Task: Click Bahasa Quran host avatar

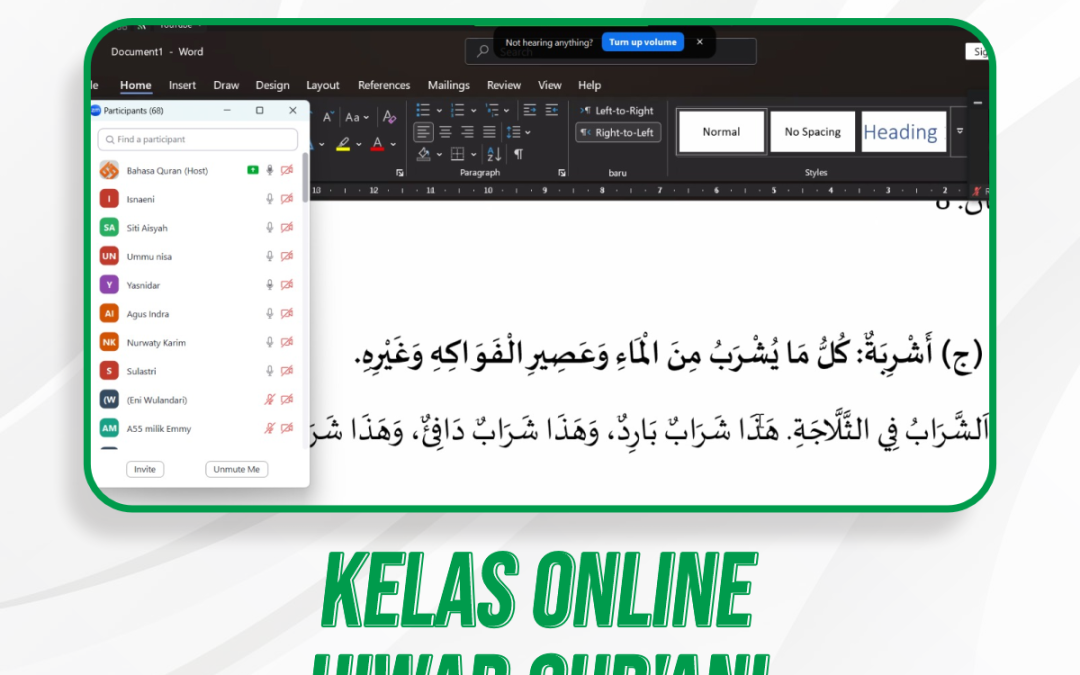Action: [109, 170]
